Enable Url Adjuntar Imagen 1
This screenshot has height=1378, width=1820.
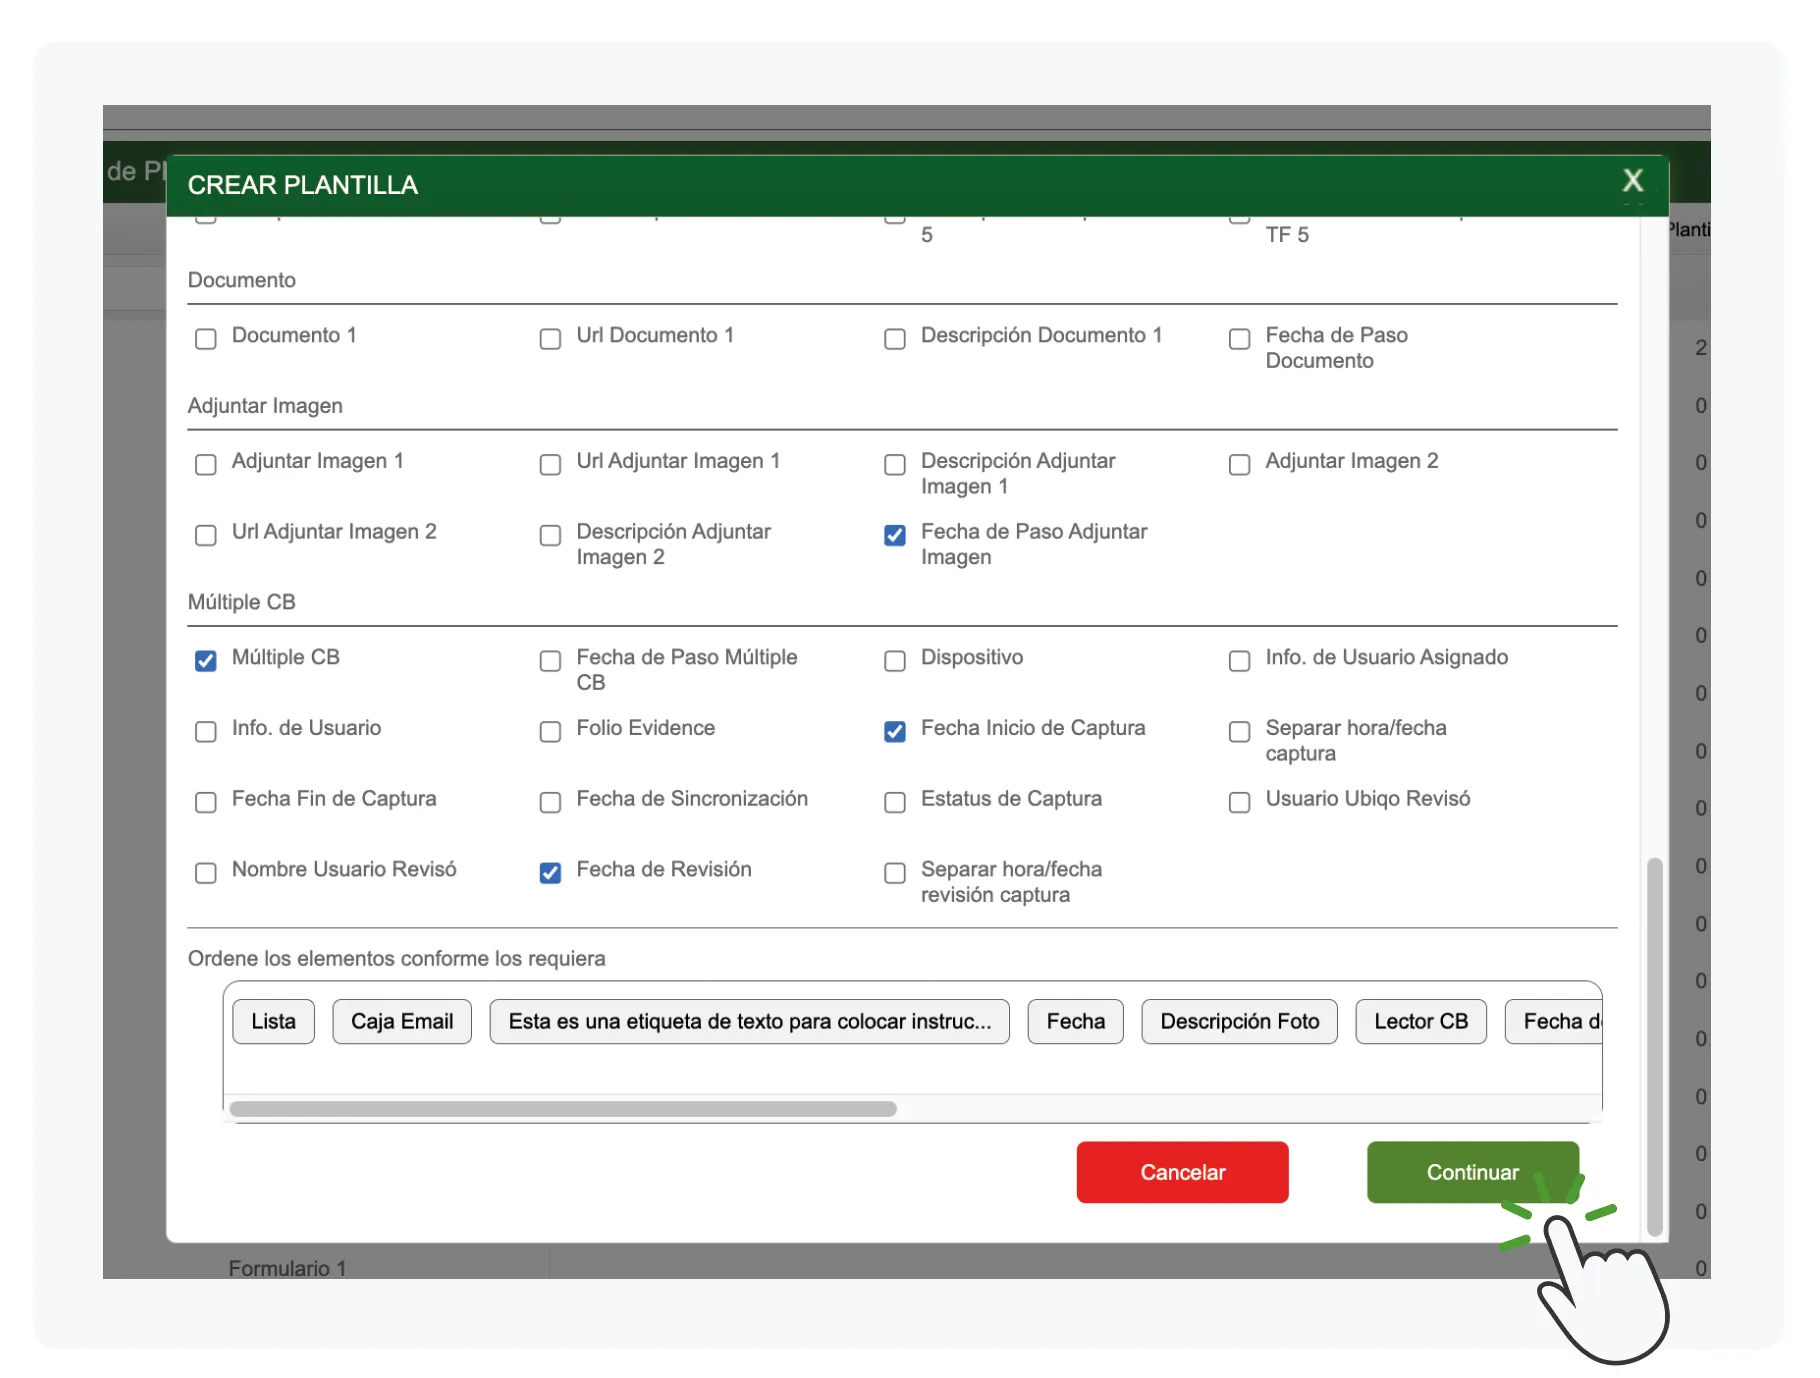[550, 465]
